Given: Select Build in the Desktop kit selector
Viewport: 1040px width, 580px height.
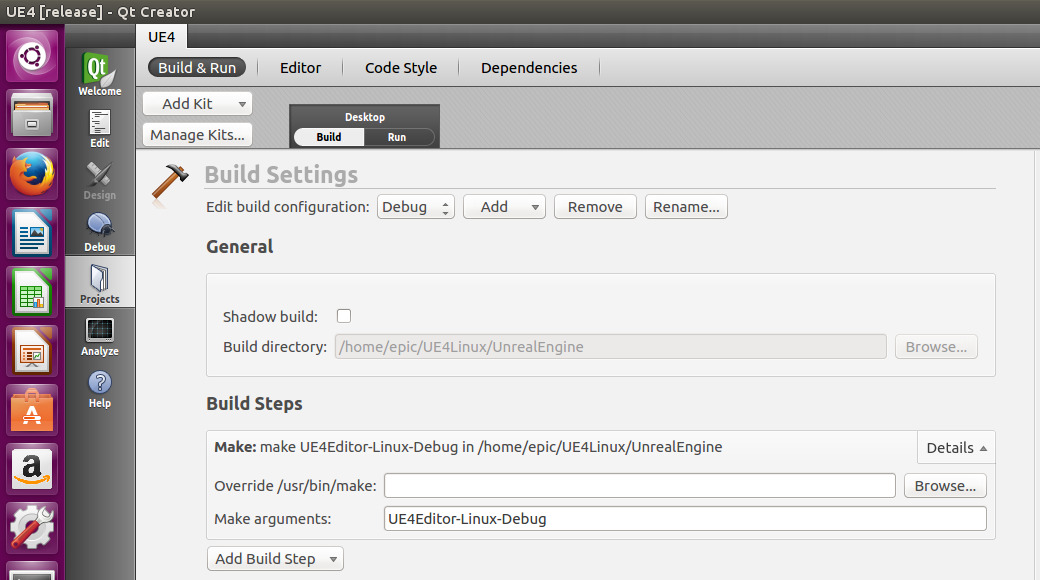Looking at the screenshot, I should tap(329, 137).
